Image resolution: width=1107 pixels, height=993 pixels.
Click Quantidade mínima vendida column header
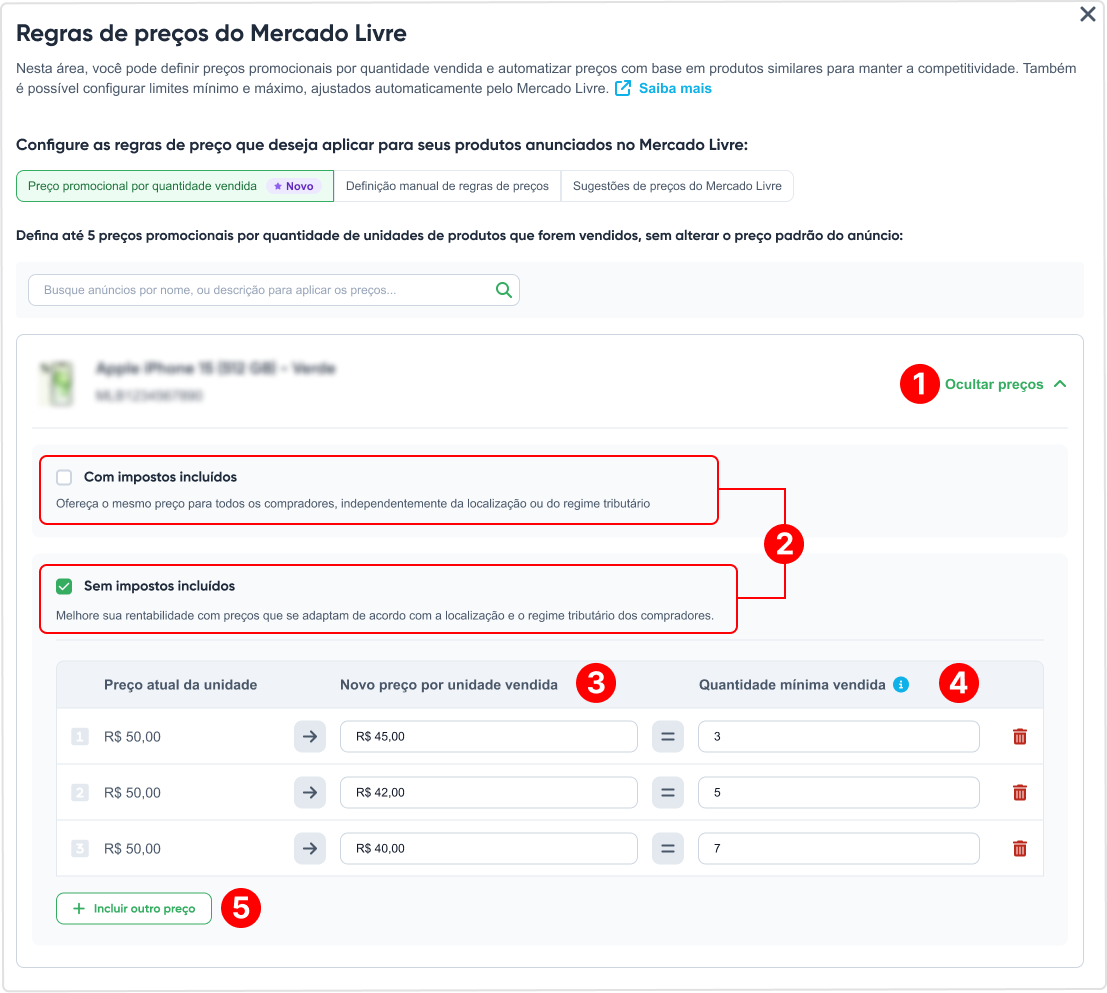[792, 685]
